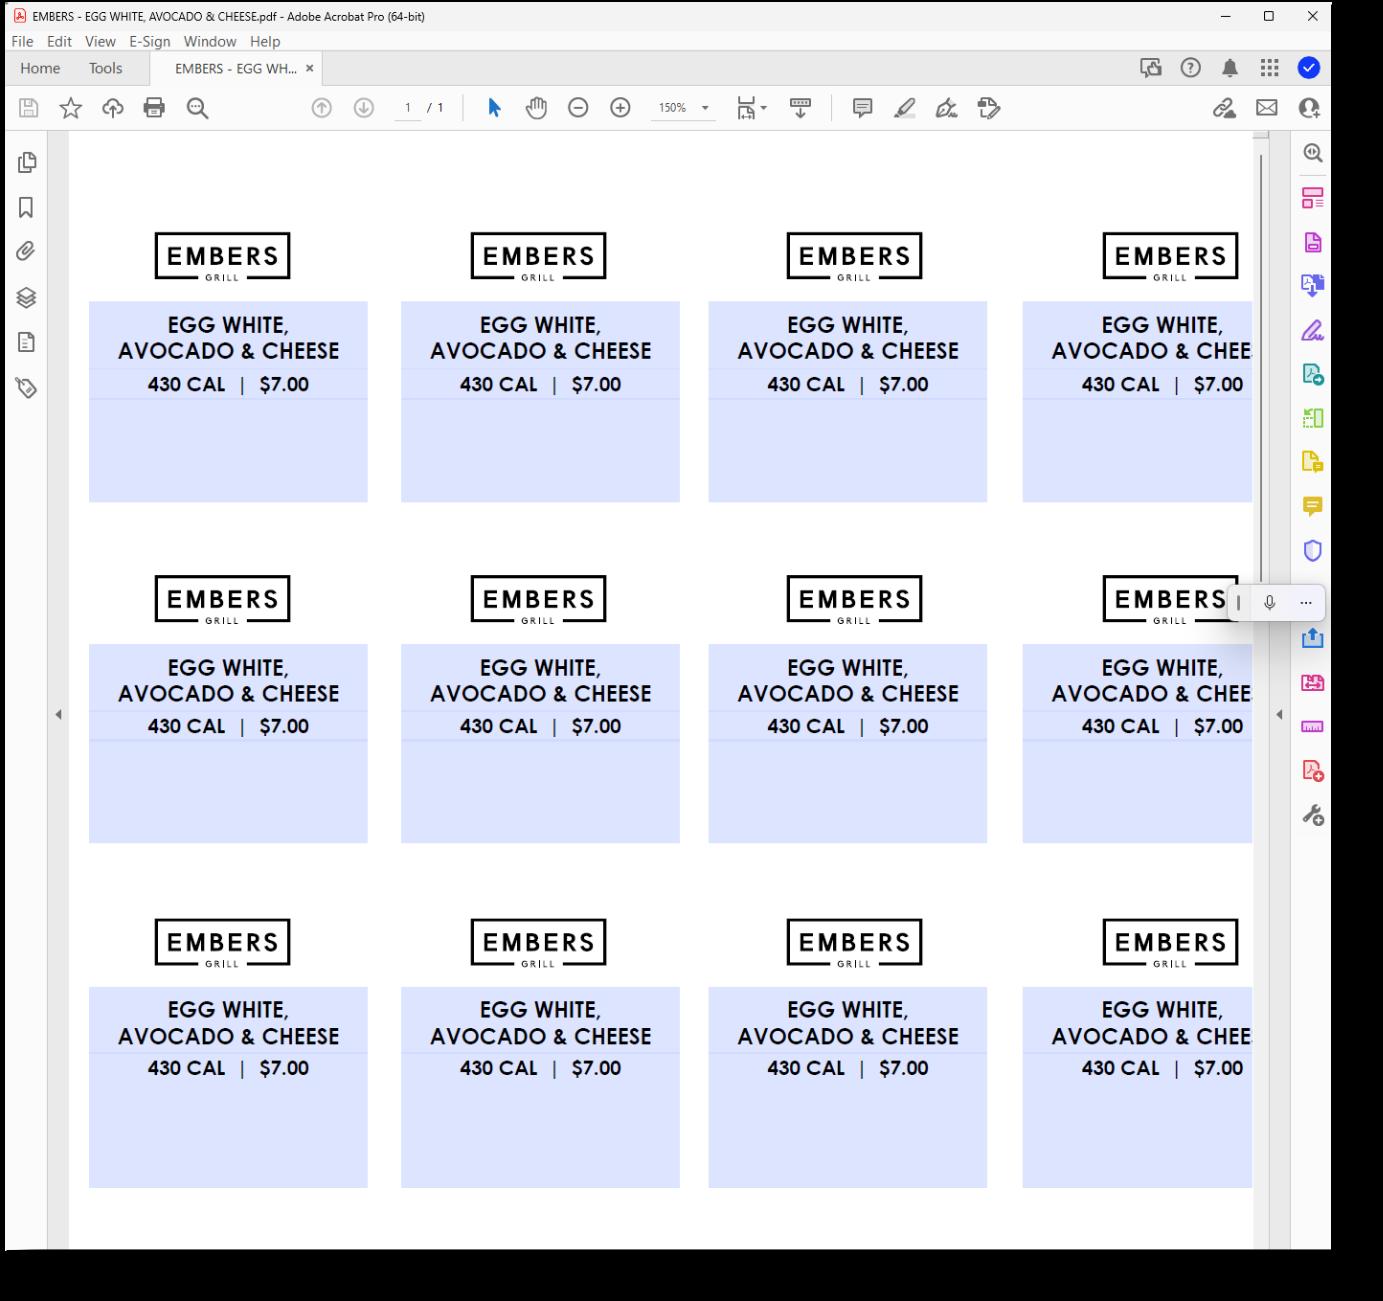Open the Help question mark icon

click(x=1190, y=68)
